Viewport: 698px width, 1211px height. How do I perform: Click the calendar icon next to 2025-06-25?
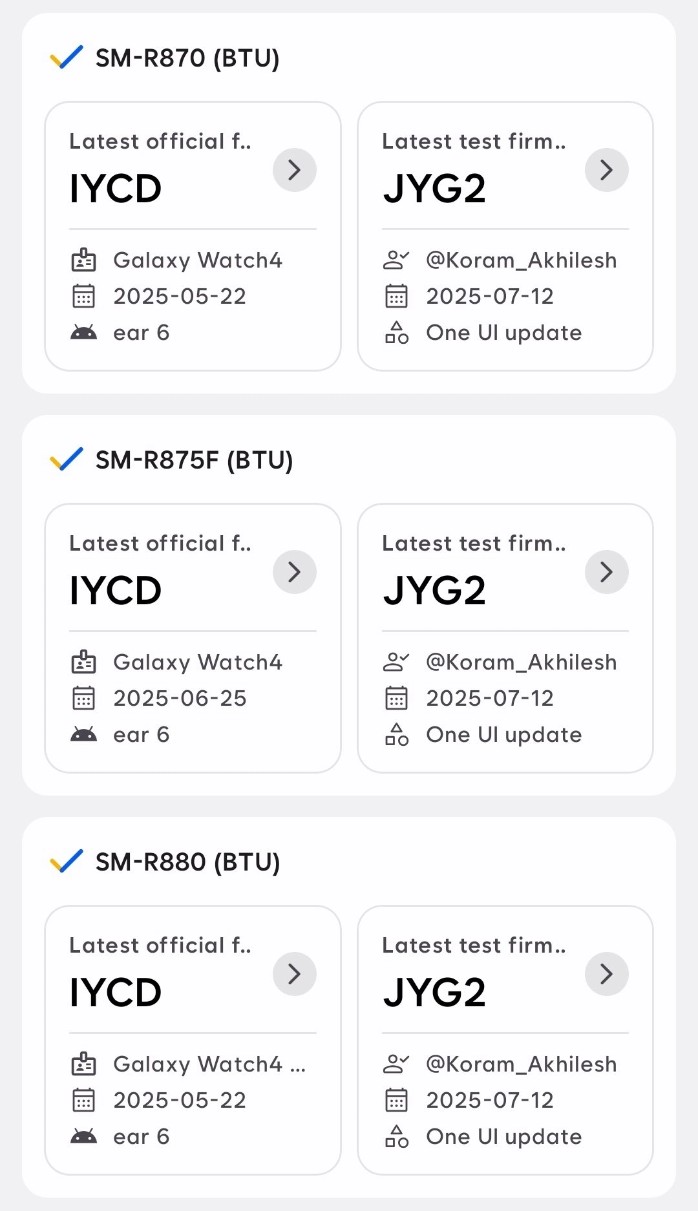tap(84, 698)
